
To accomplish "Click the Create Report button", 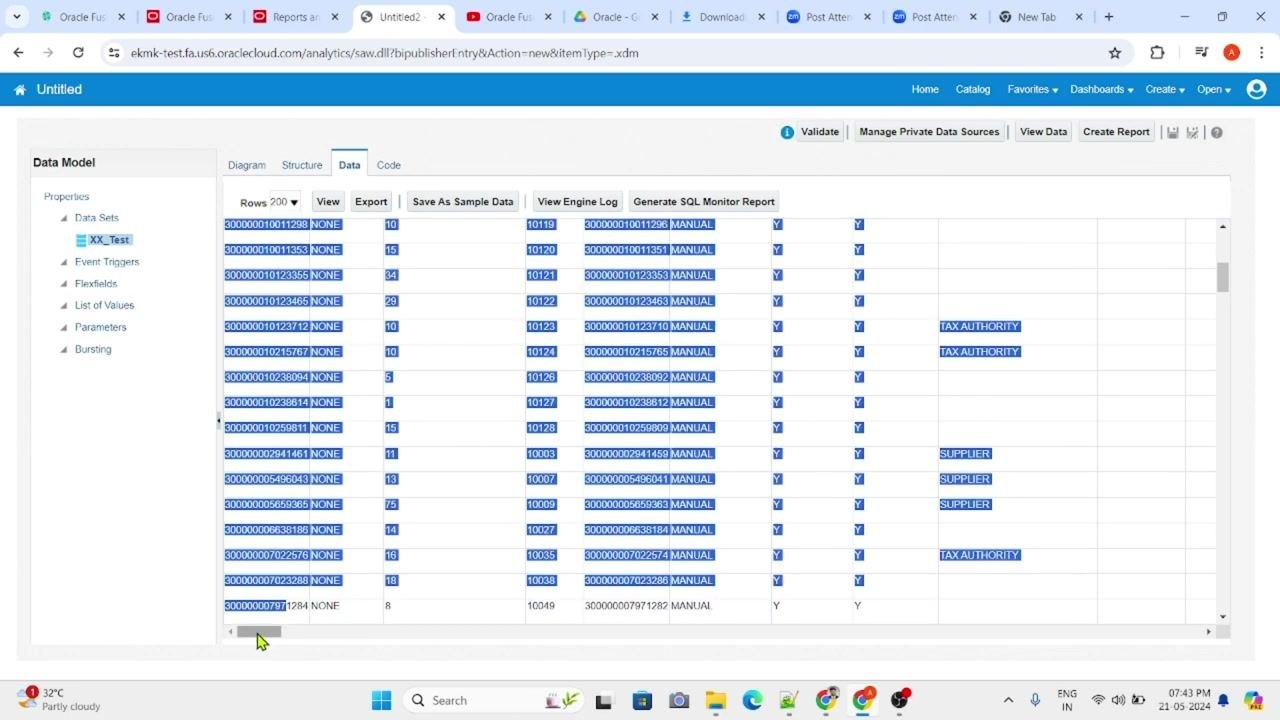I will pyautogui.click(x=1116, y=132).
